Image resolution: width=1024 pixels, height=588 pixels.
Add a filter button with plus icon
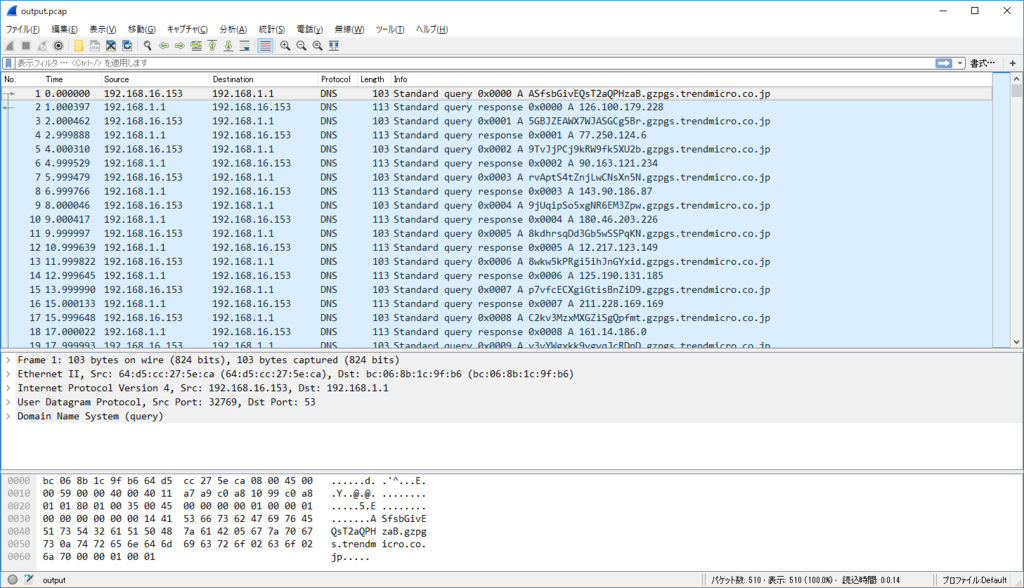[x=1013, y=63]
